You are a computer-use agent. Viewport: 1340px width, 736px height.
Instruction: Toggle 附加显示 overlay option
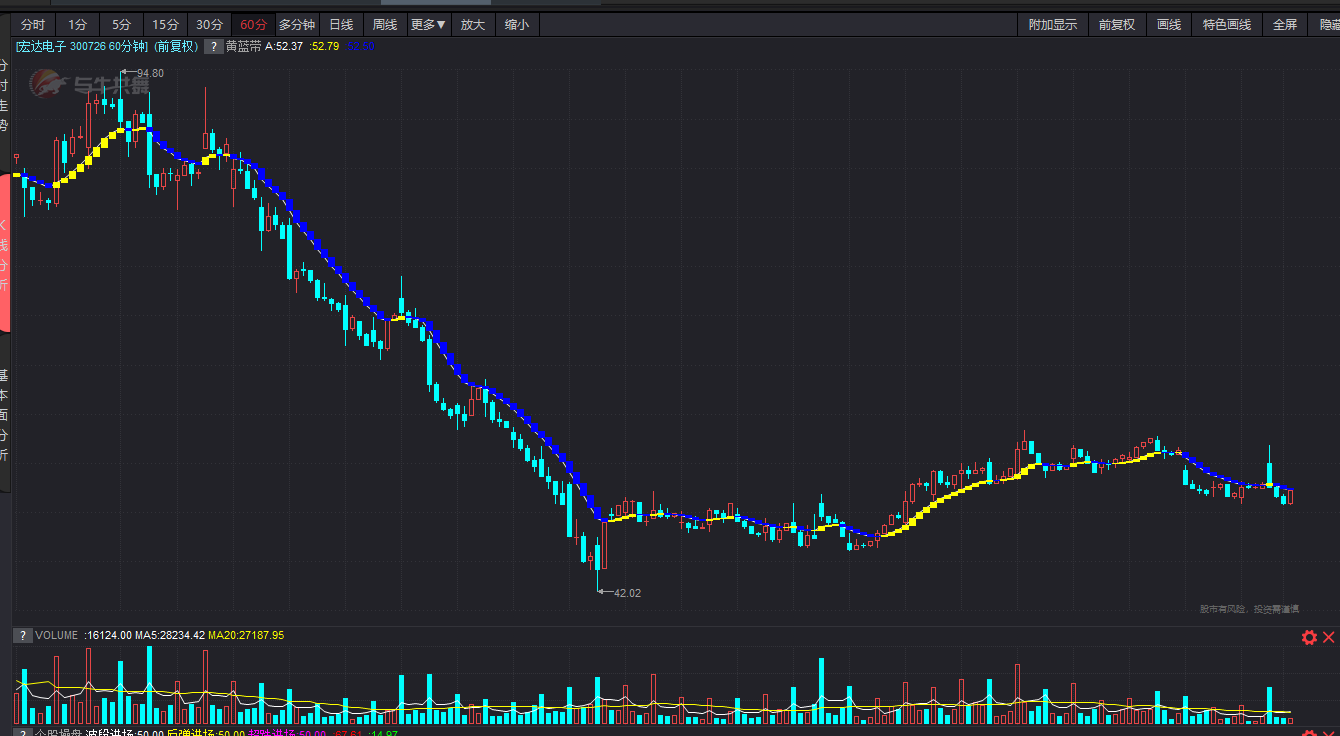[1053, 24]
